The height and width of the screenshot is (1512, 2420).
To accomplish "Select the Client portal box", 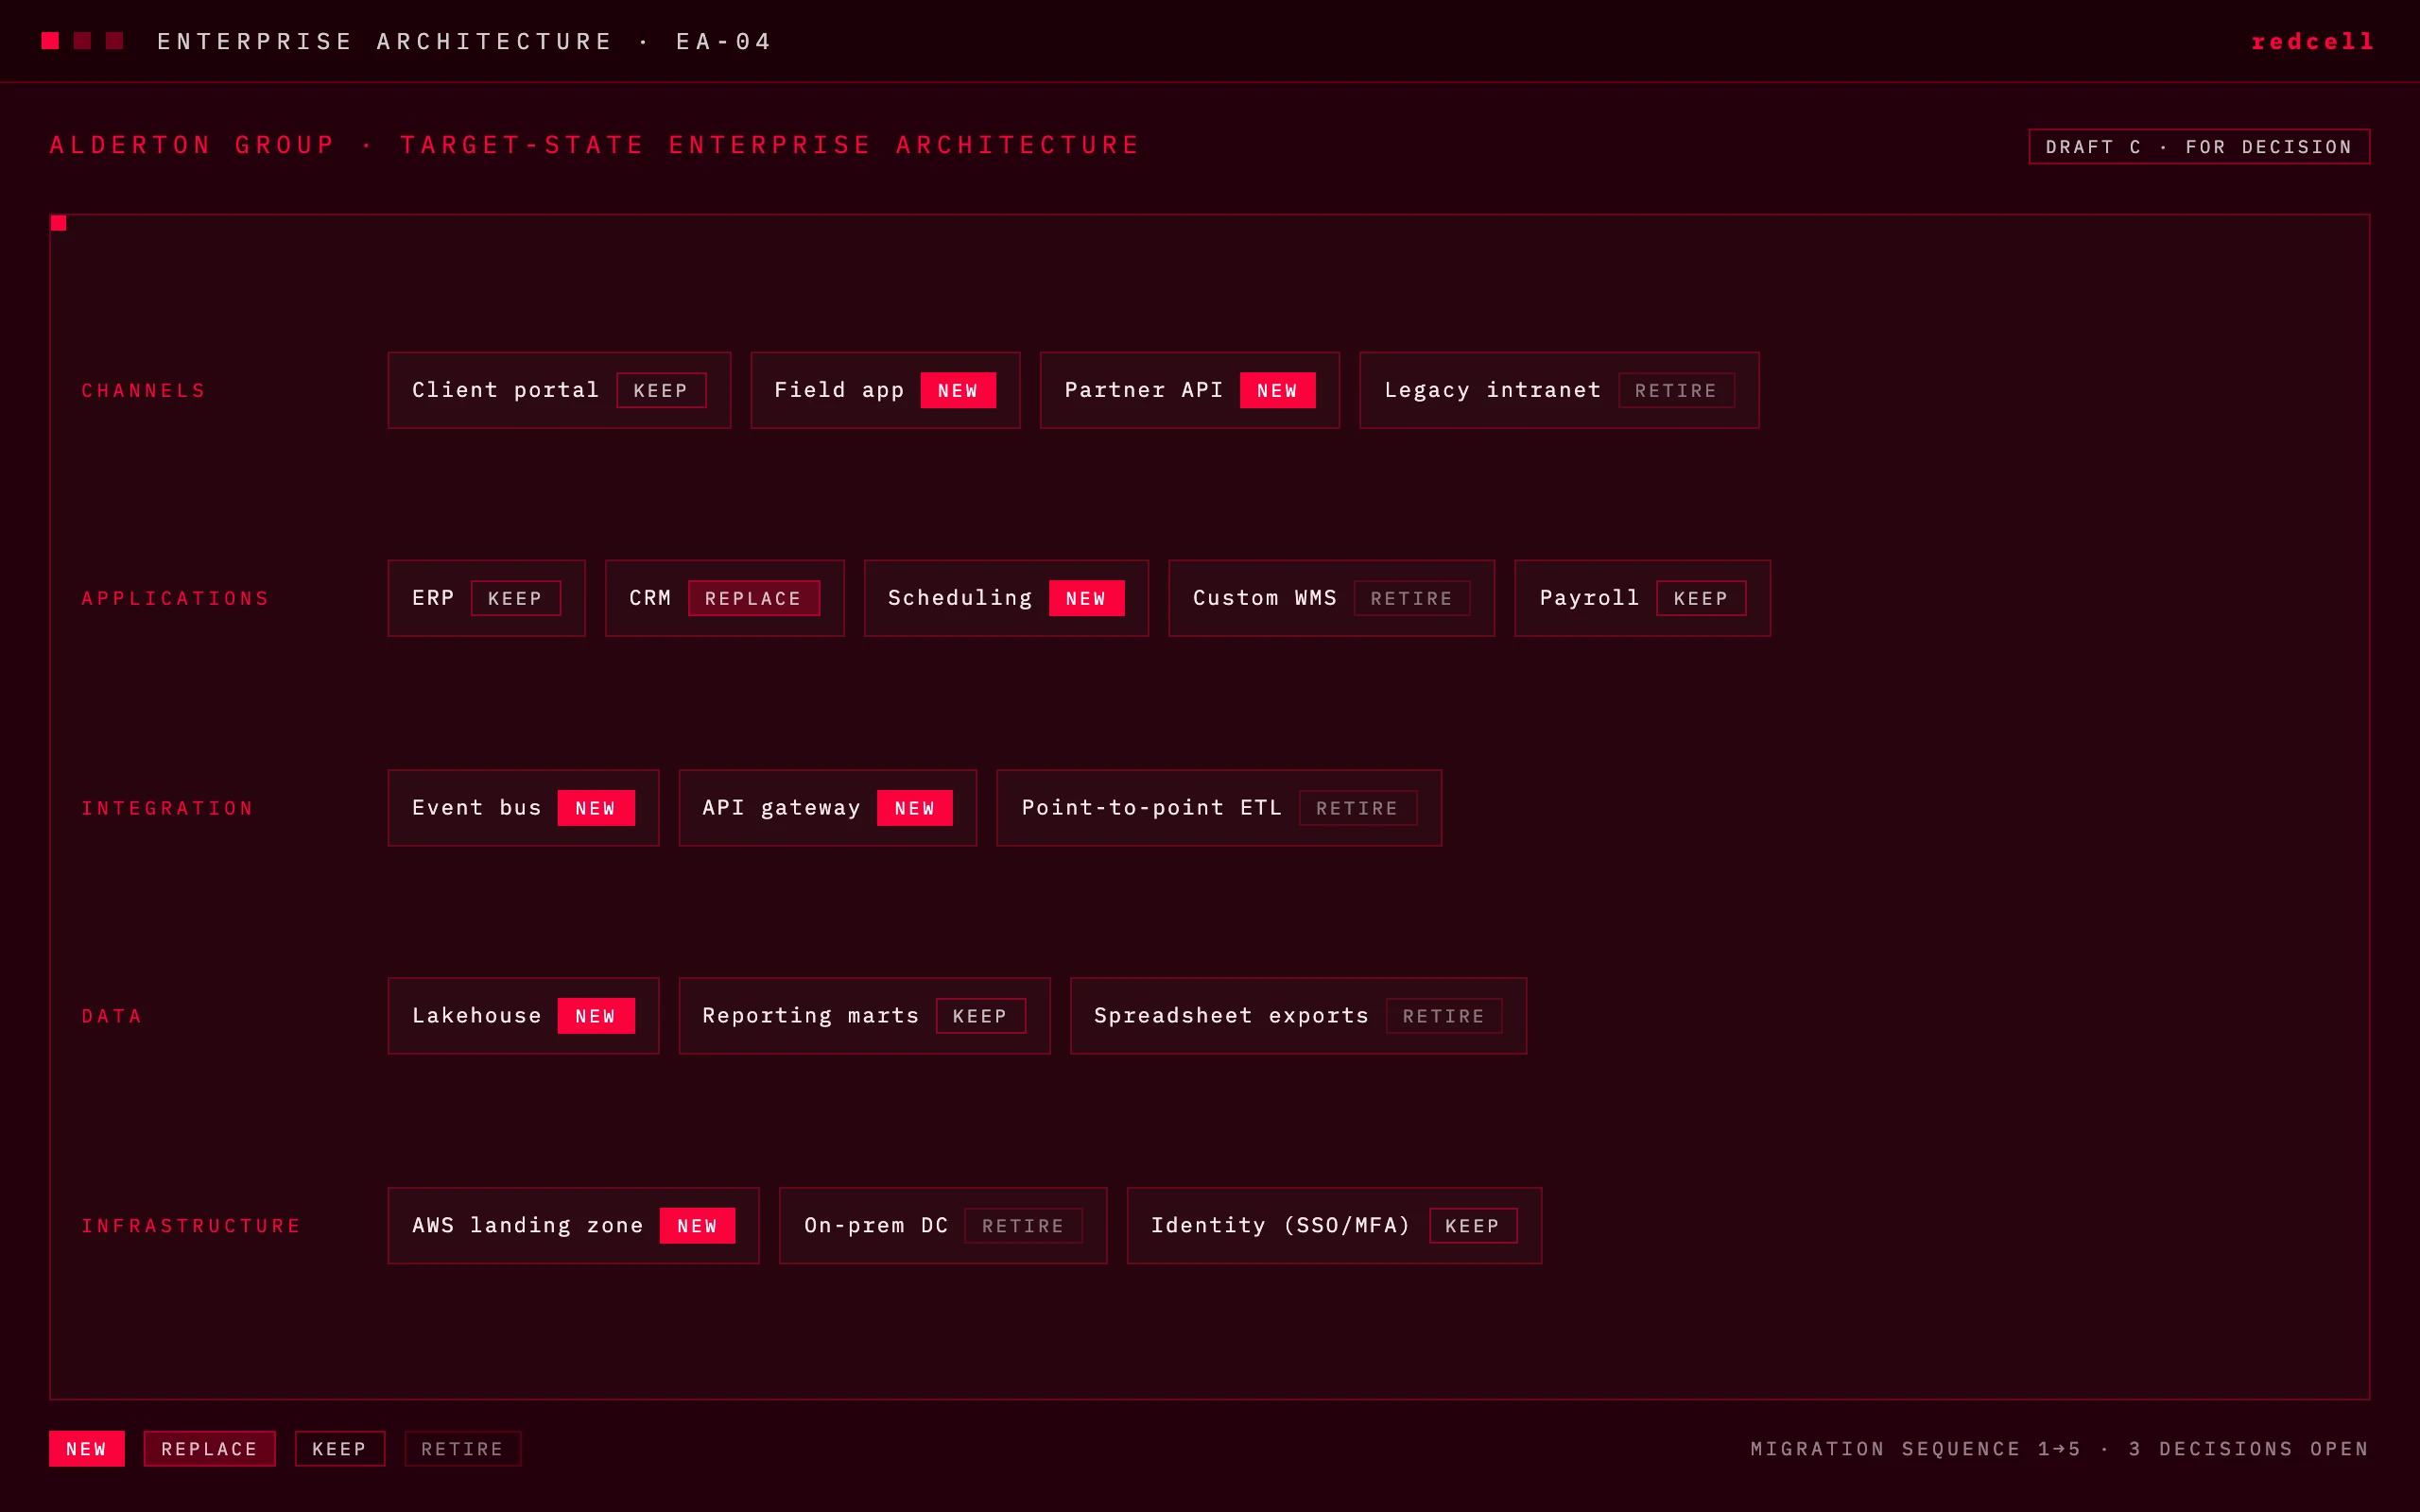I will (559, 390).
